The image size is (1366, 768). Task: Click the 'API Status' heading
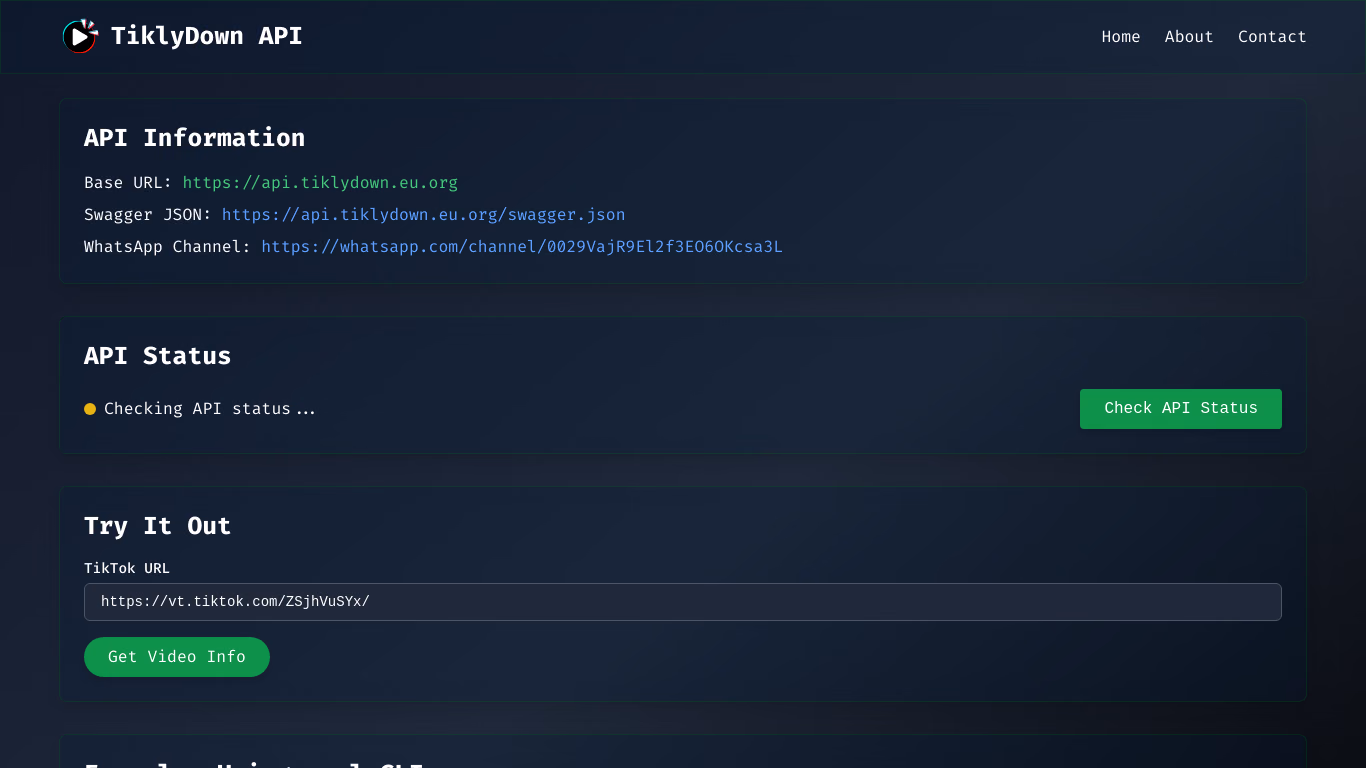pyautogui.click(x=158, y=356)
